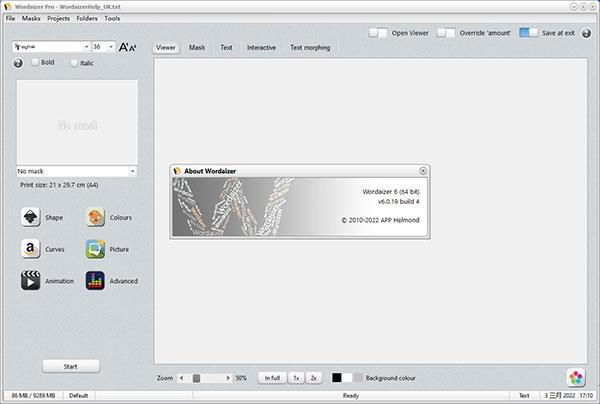Open the Advanced equalizer icon
Screen dimensions: 600x404
point(95,280)
